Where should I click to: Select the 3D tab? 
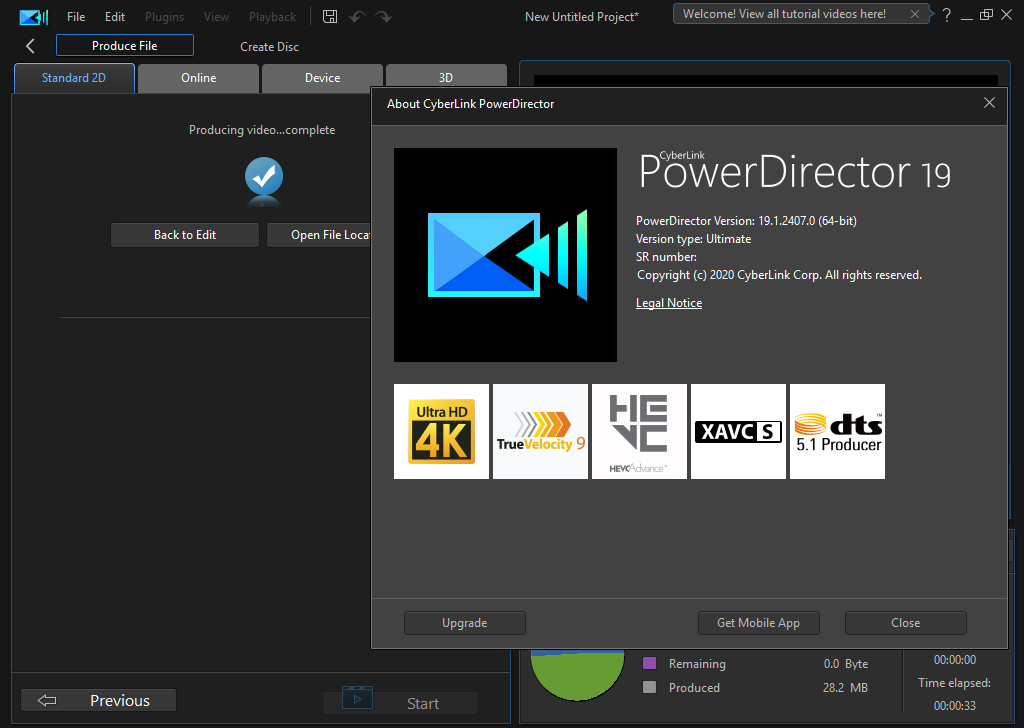point(446,78)
